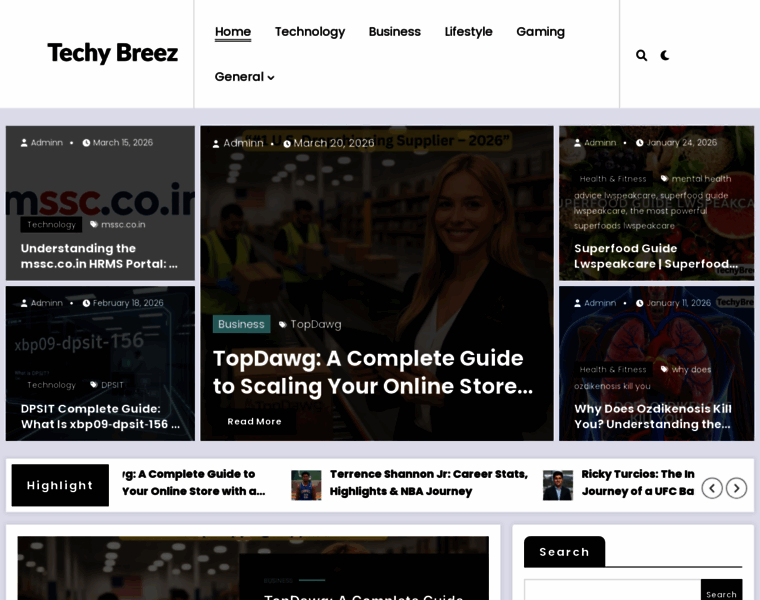Click author icon on the mssc.co.in post

24,143
